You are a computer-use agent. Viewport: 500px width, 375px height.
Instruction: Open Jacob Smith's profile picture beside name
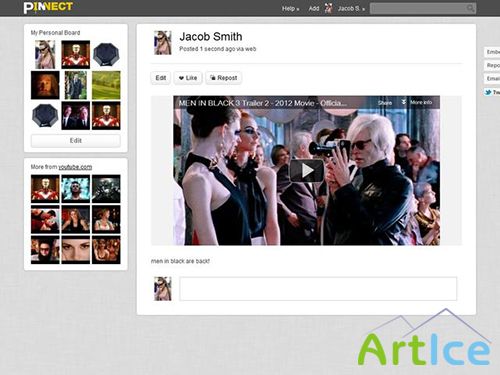tap(163, 43)
